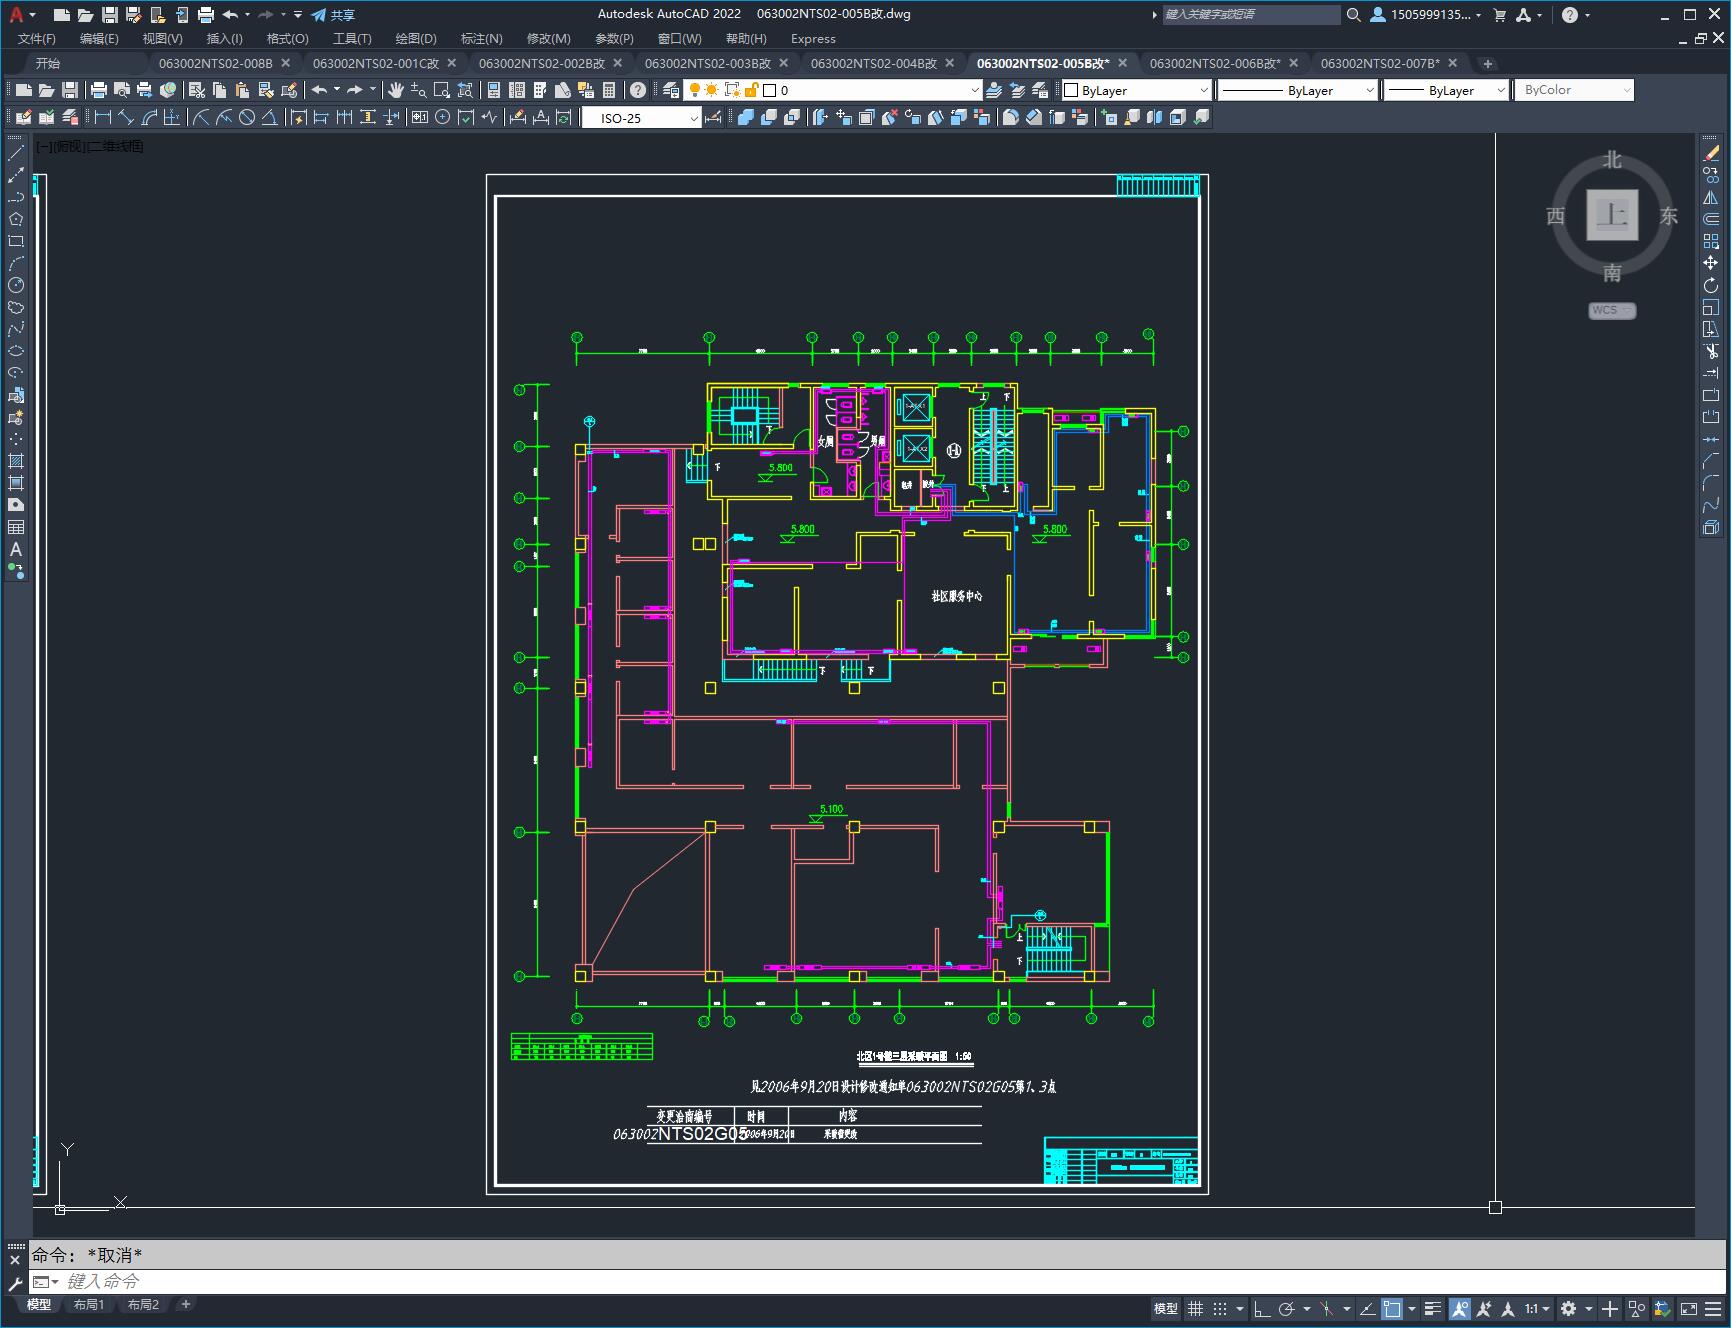Image resolution: width=1731 pixels, height=1328 pixels.
Task: Switch to 布局1 layout tab
Action: point(89,1304)
